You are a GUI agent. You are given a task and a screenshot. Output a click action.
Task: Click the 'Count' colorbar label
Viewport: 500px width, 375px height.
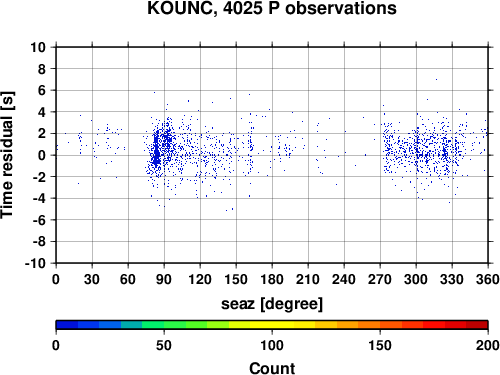pyautogui.click(x=272, y=368)
